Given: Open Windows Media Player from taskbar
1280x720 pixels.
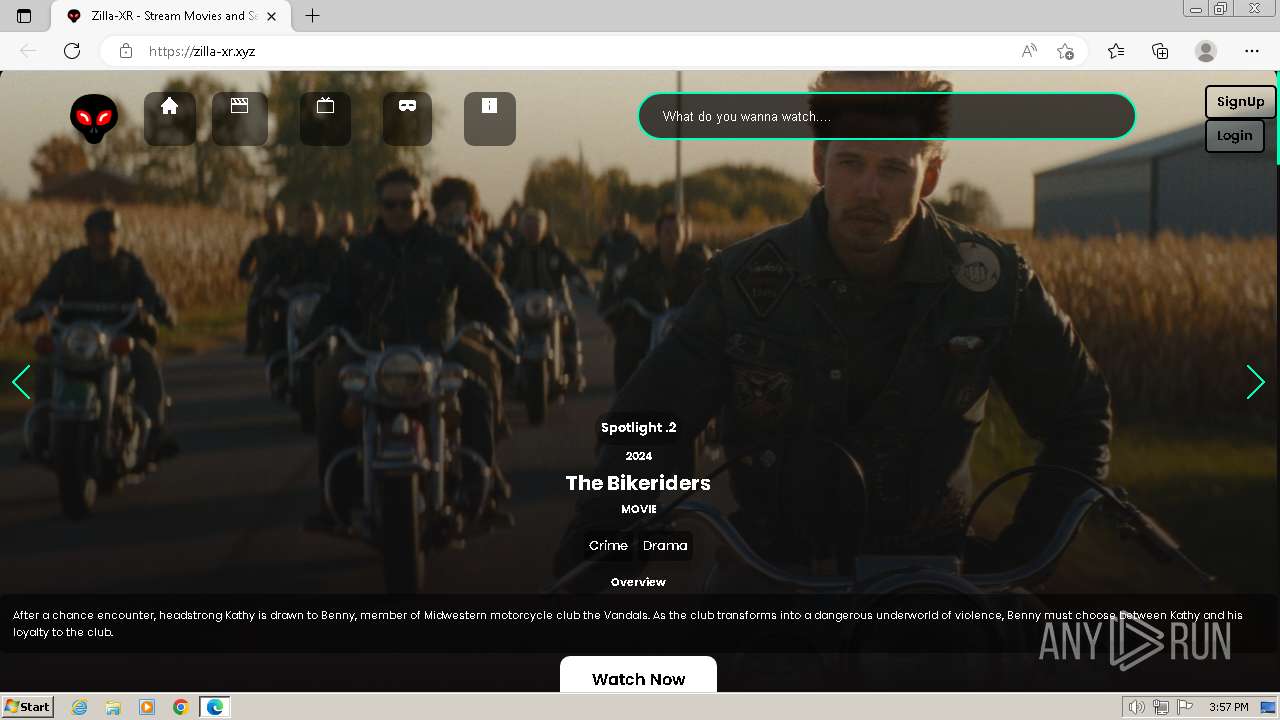Looking at the screenshot, I should [x=147, y=707].
